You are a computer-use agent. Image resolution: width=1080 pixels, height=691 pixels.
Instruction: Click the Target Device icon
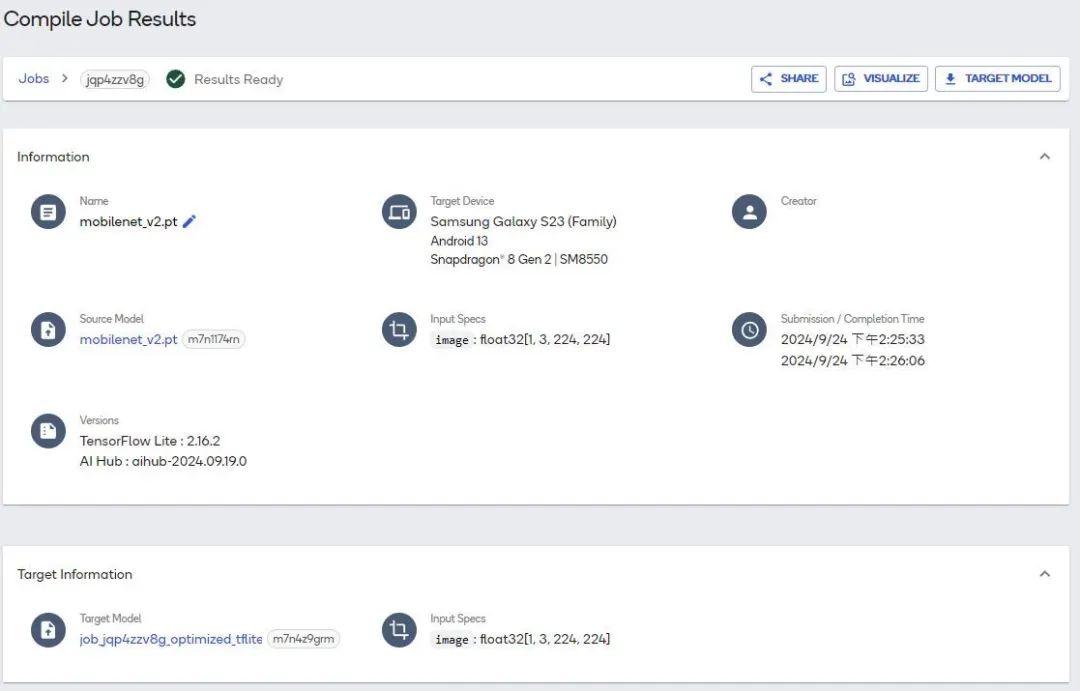click(399, 212)
